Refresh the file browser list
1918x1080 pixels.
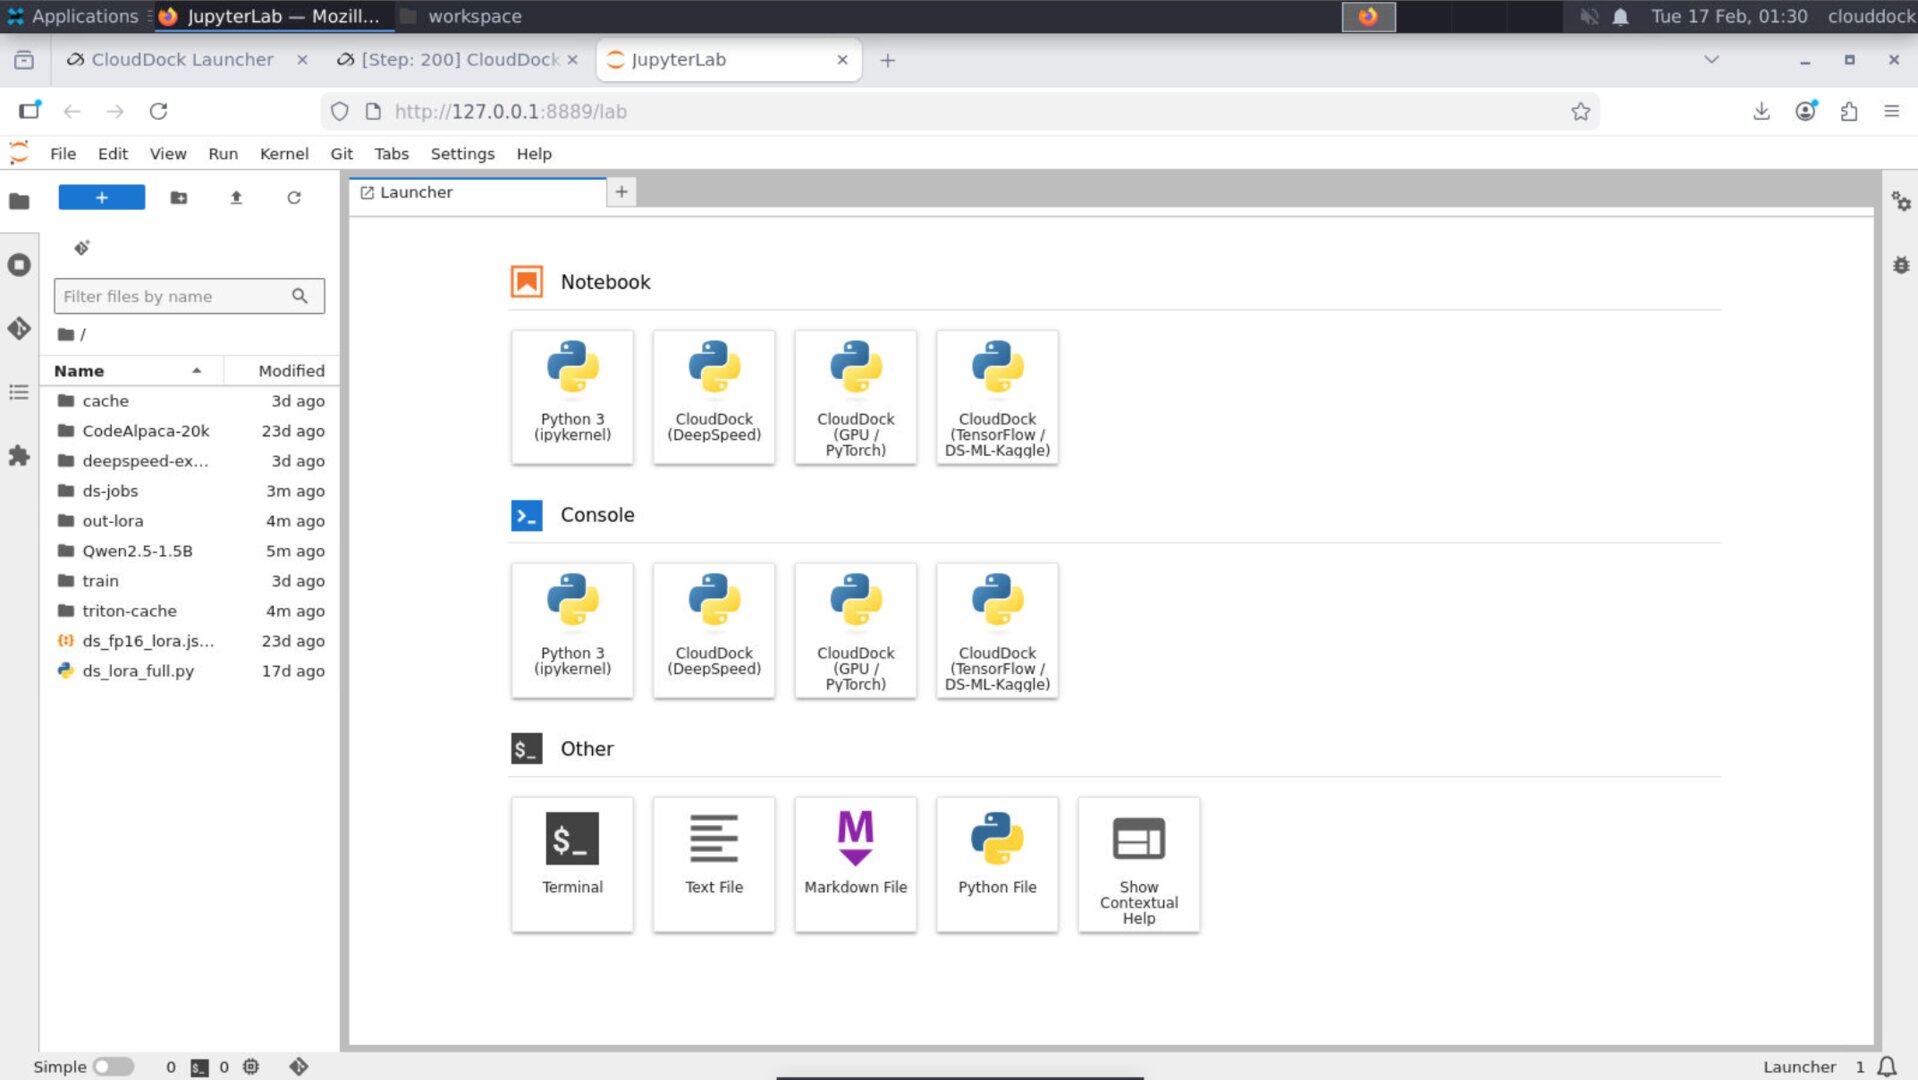pyautogui.click(x=294, y=198)
